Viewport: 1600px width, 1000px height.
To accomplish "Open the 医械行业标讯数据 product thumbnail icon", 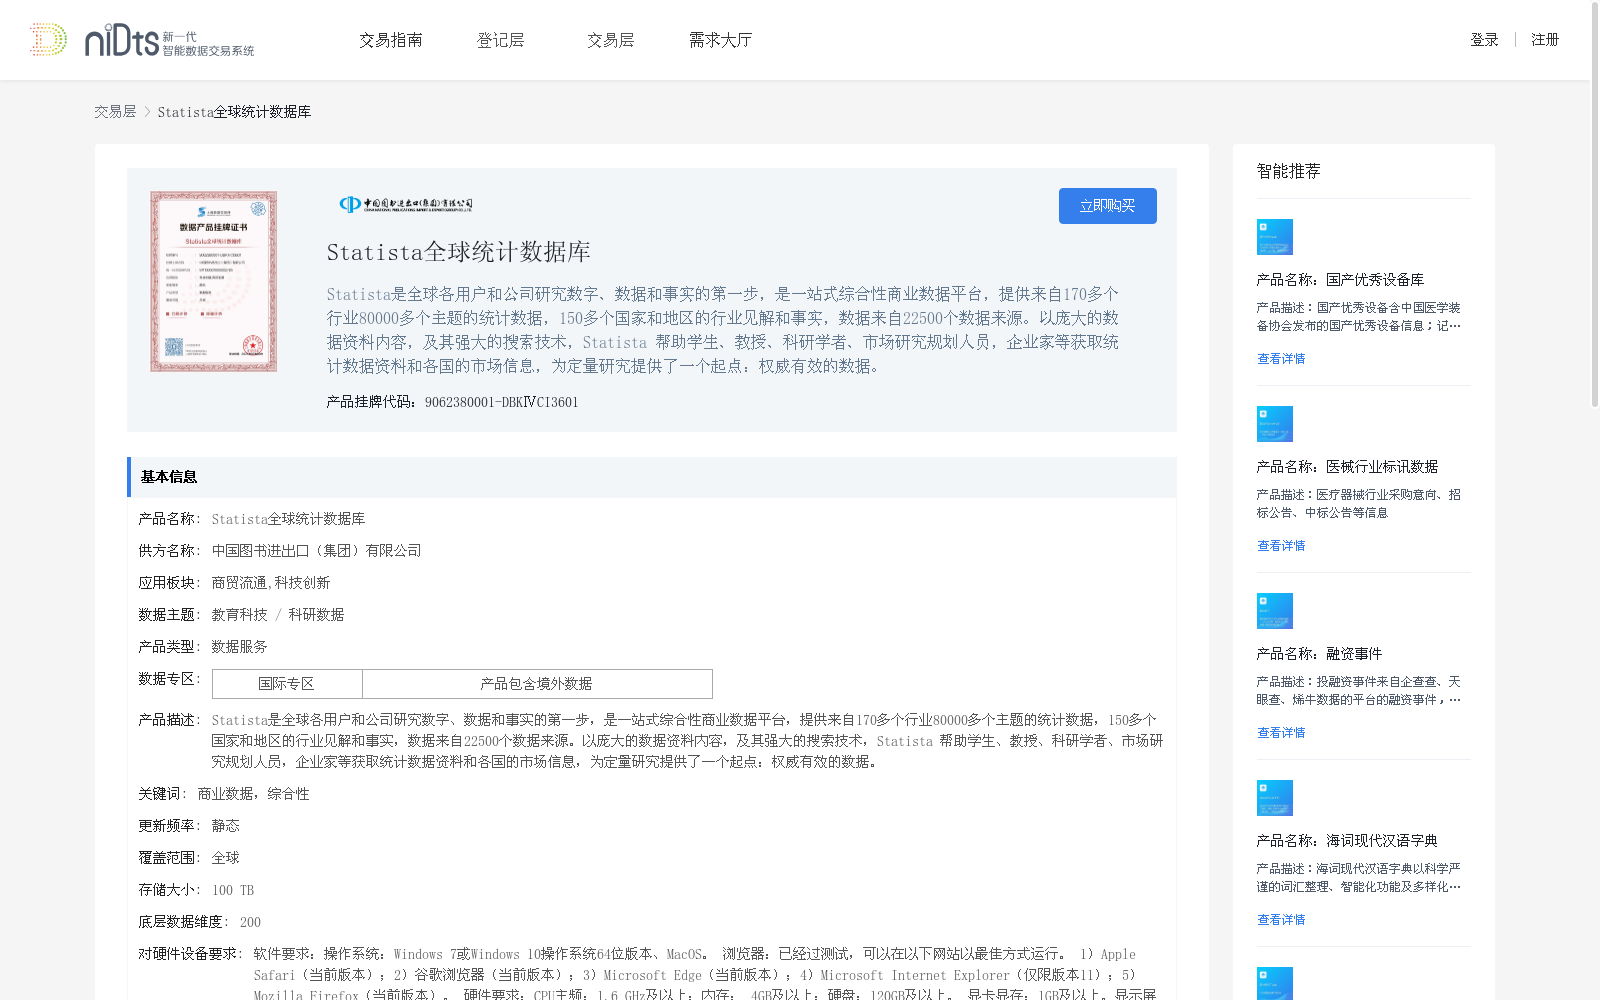I will (1275, 424).
